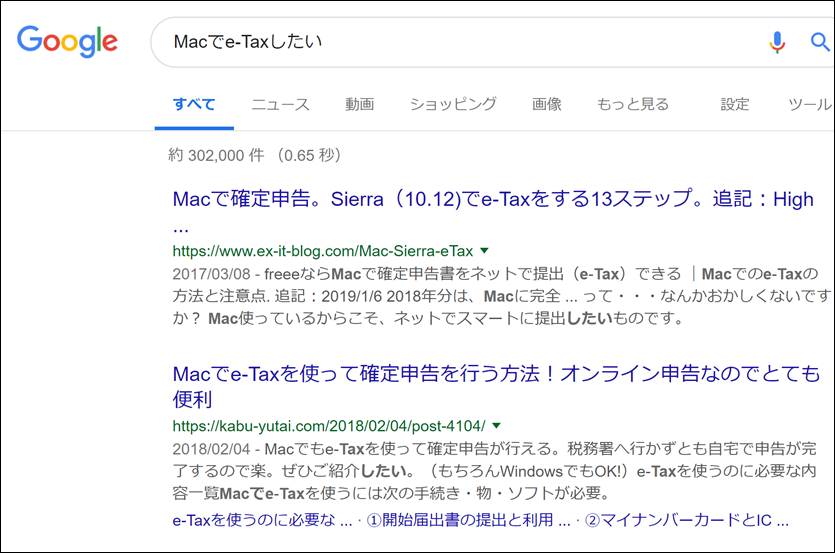Expand the もっと見る menu

(x=633, y=104)
